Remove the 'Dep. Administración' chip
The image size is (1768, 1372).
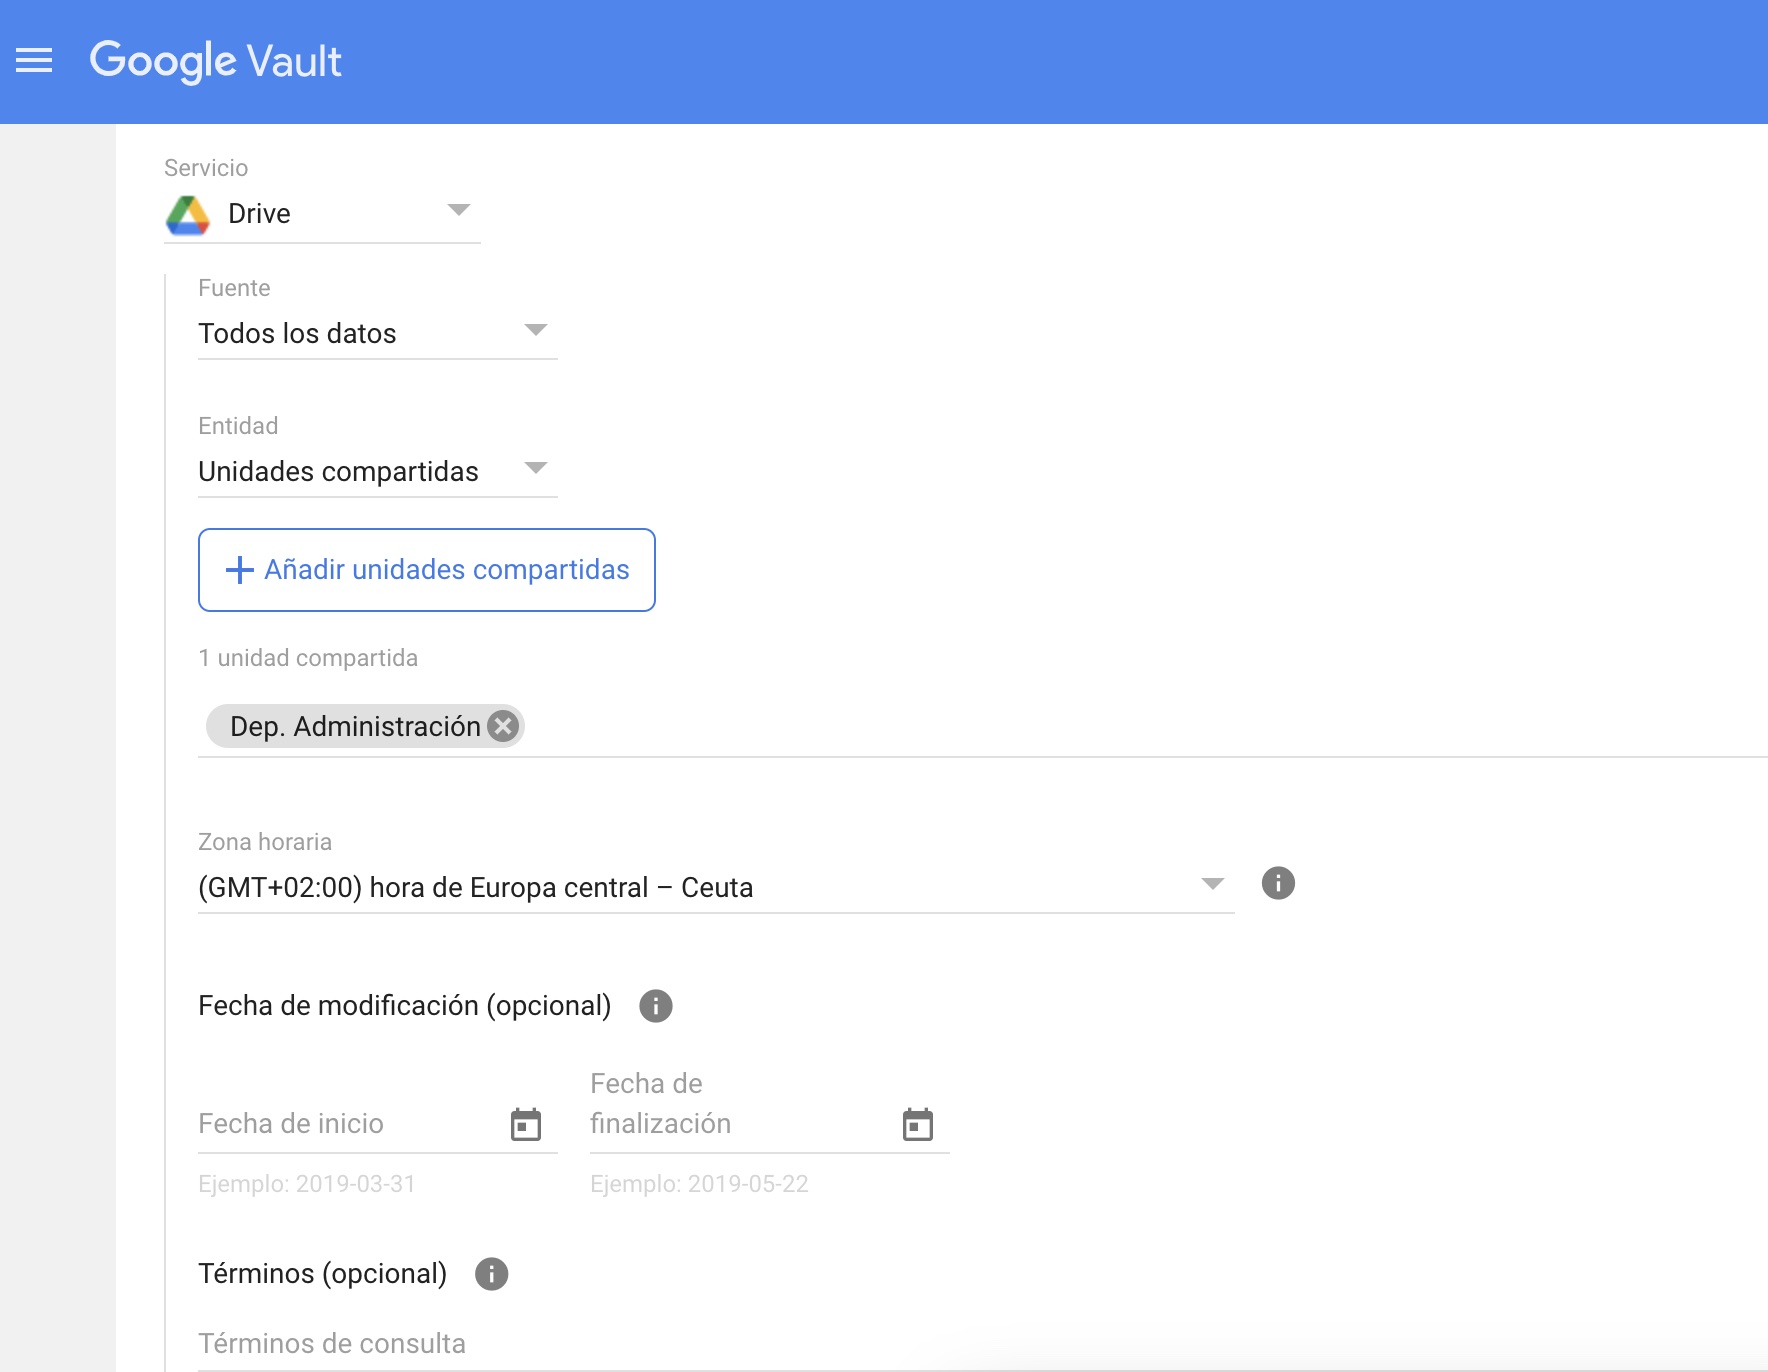tap(504, 726)
